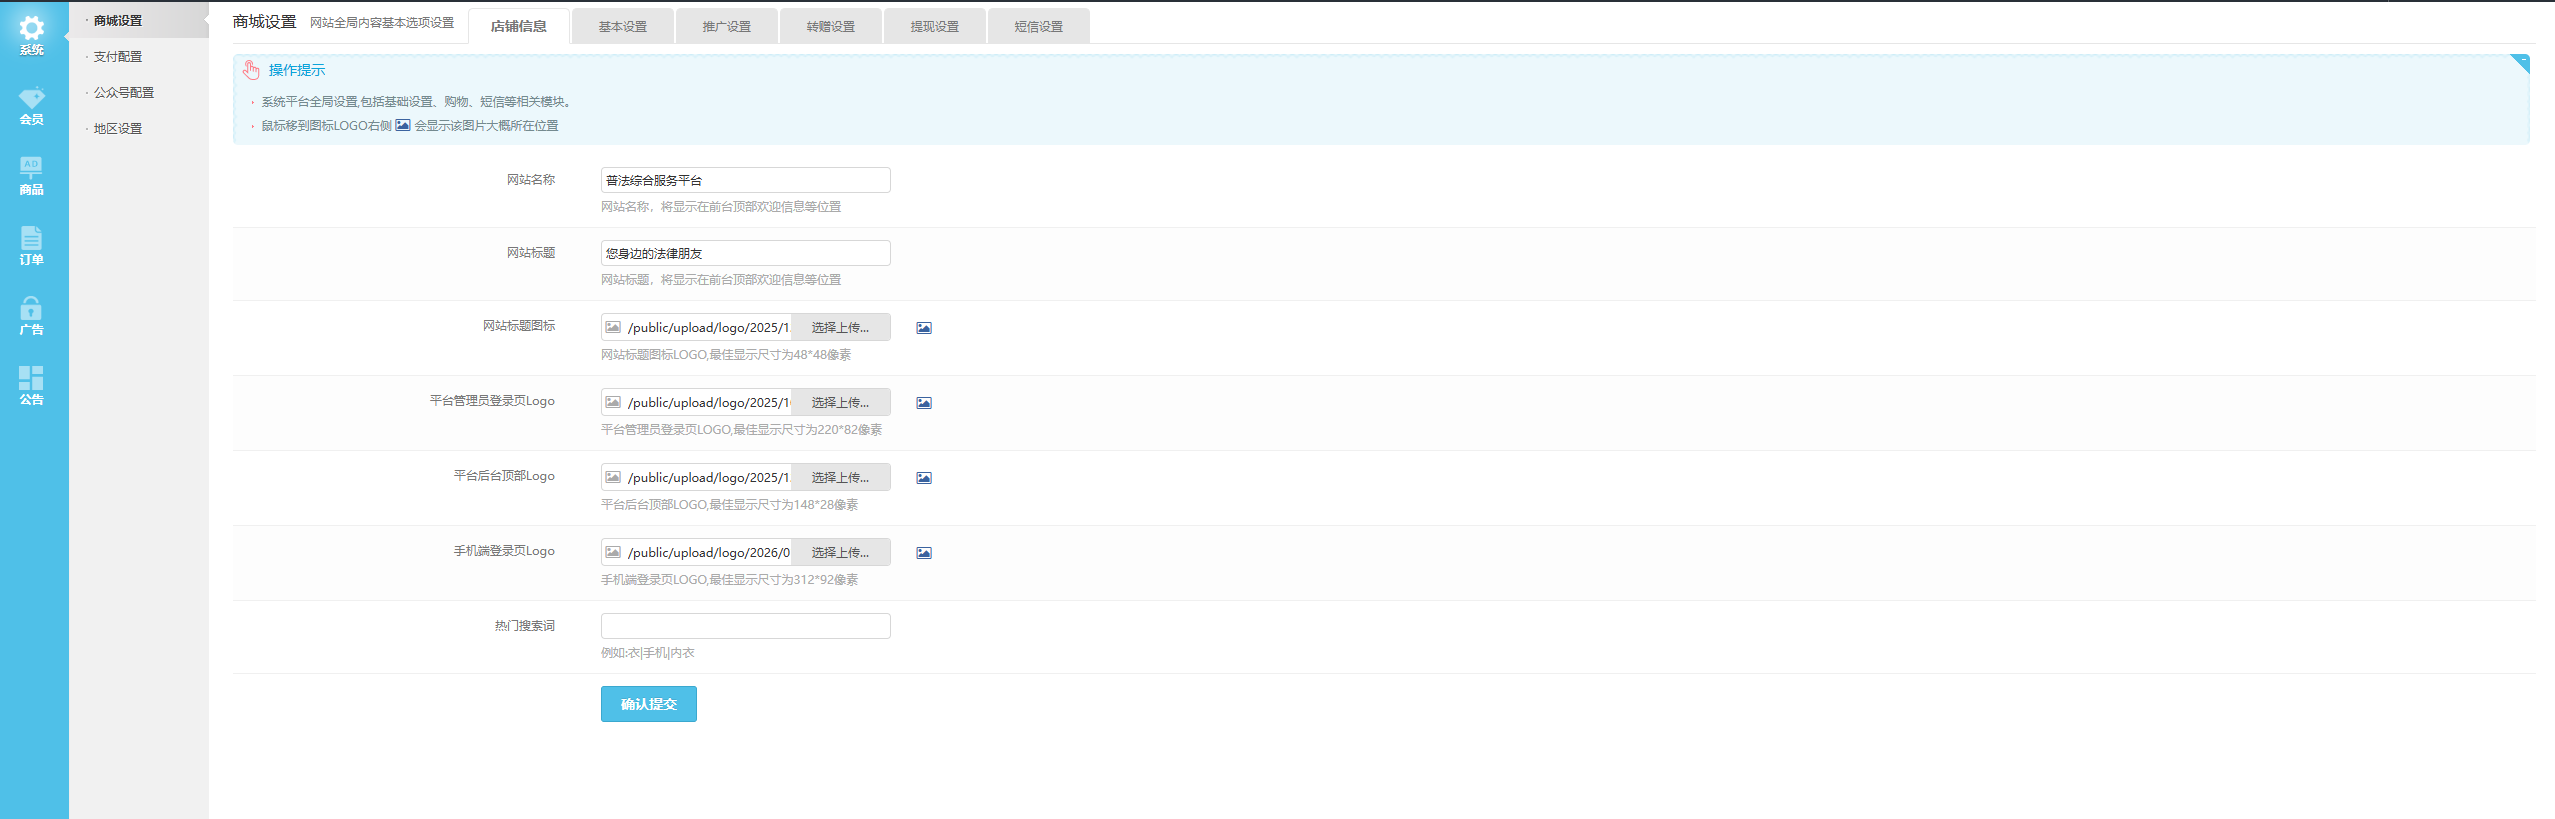Open the 提现设置 tab

(935, 27)
